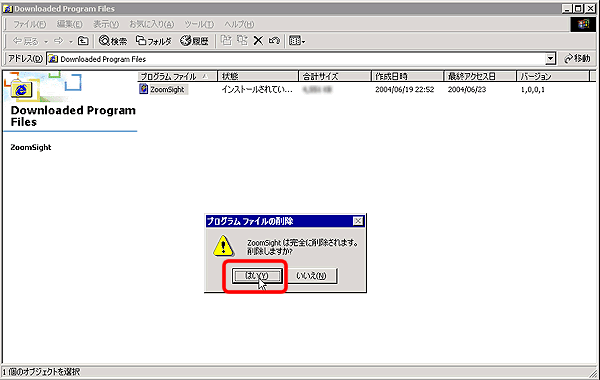Sort by 合計サイズ column header
This screenshot has height=380, width=600.
coord(334,76)
